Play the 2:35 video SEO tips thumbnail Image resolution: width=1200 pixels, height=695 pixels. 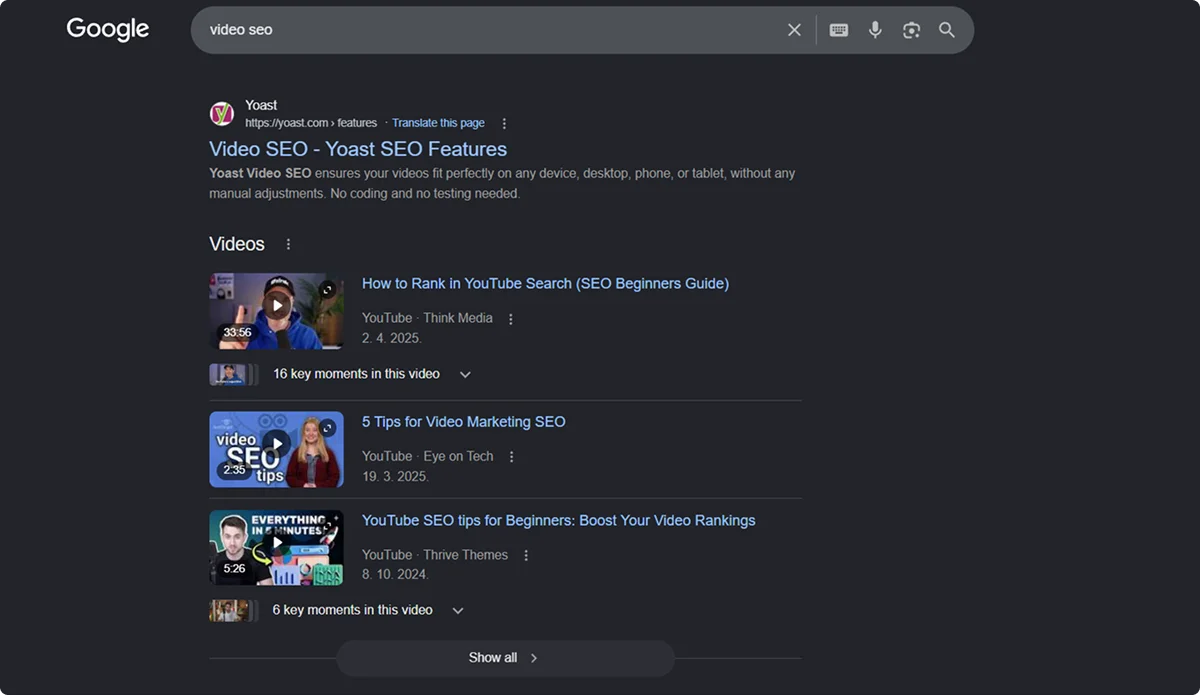click(x=276, y=449)
